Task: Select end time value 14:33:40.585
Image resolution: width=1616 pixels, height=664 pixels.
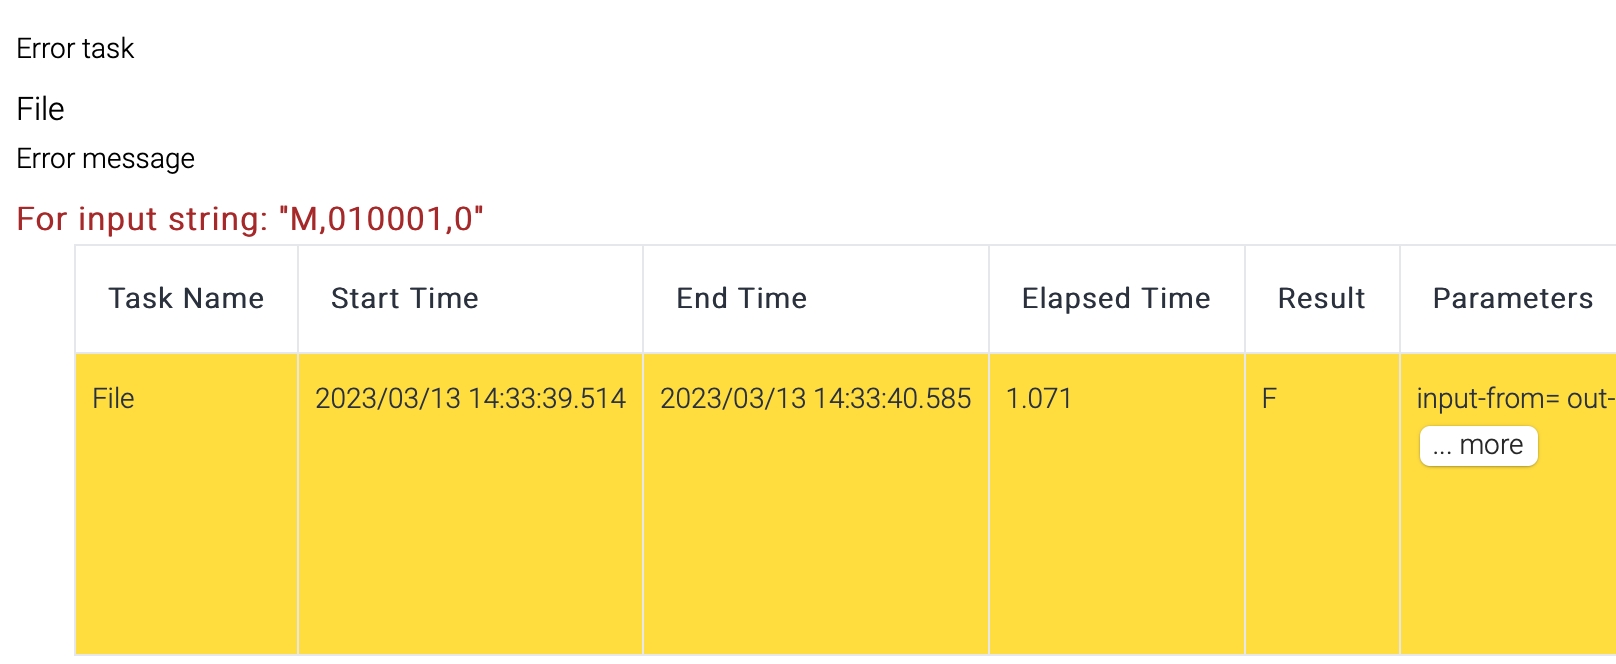Action: 815,399
